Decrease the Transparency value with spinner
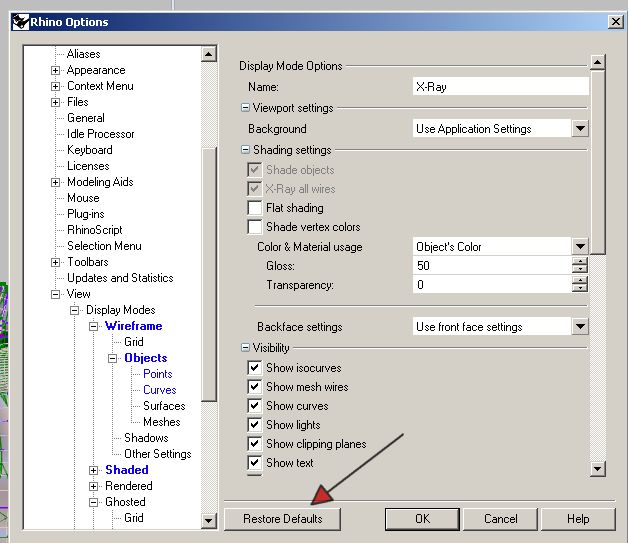Screen dimensions: 628x543 click(x=580, y=288)
